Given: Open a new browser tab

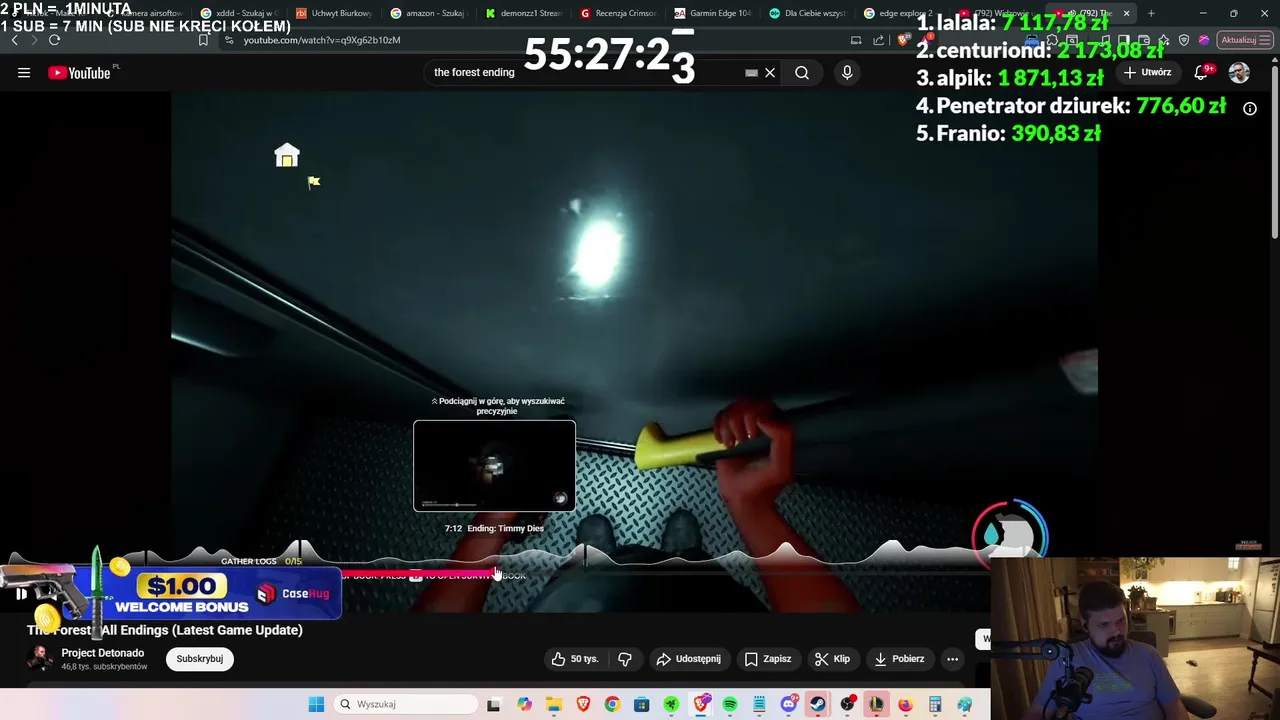Looking at the screenshot, I should (x=1151, y=13).
